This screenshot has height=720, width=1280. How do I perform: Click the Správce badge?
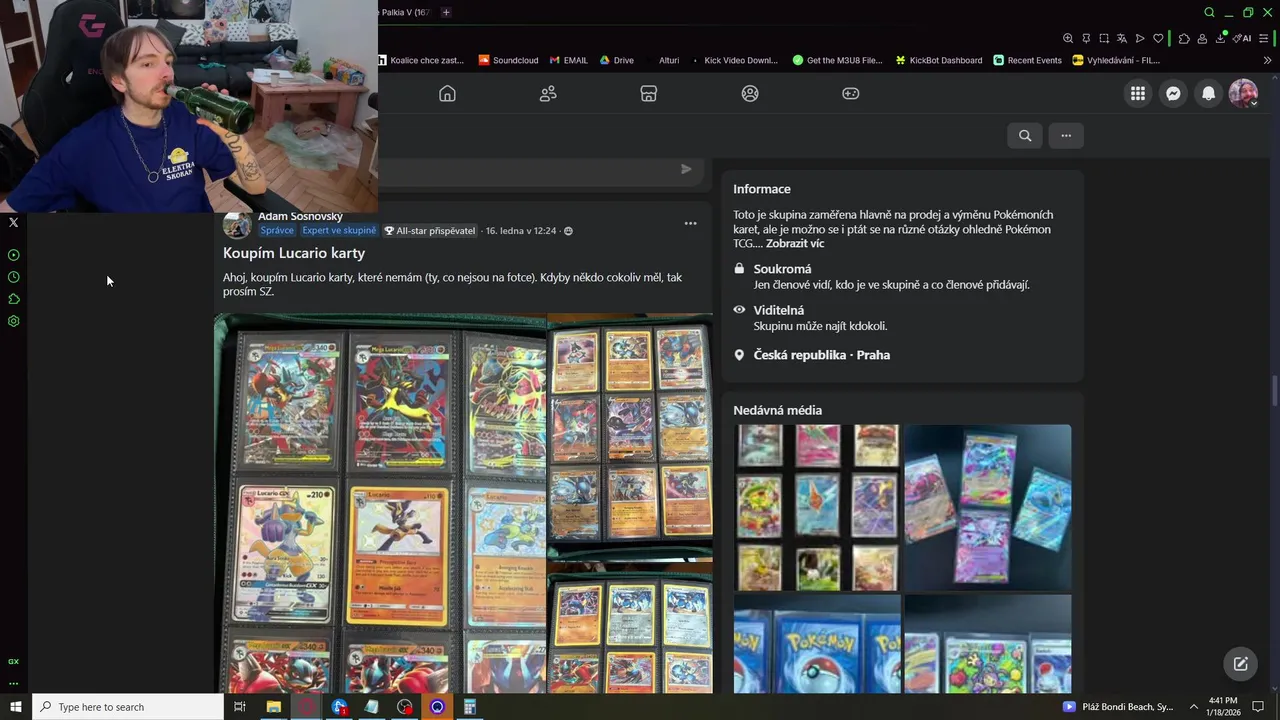point(277,230)
